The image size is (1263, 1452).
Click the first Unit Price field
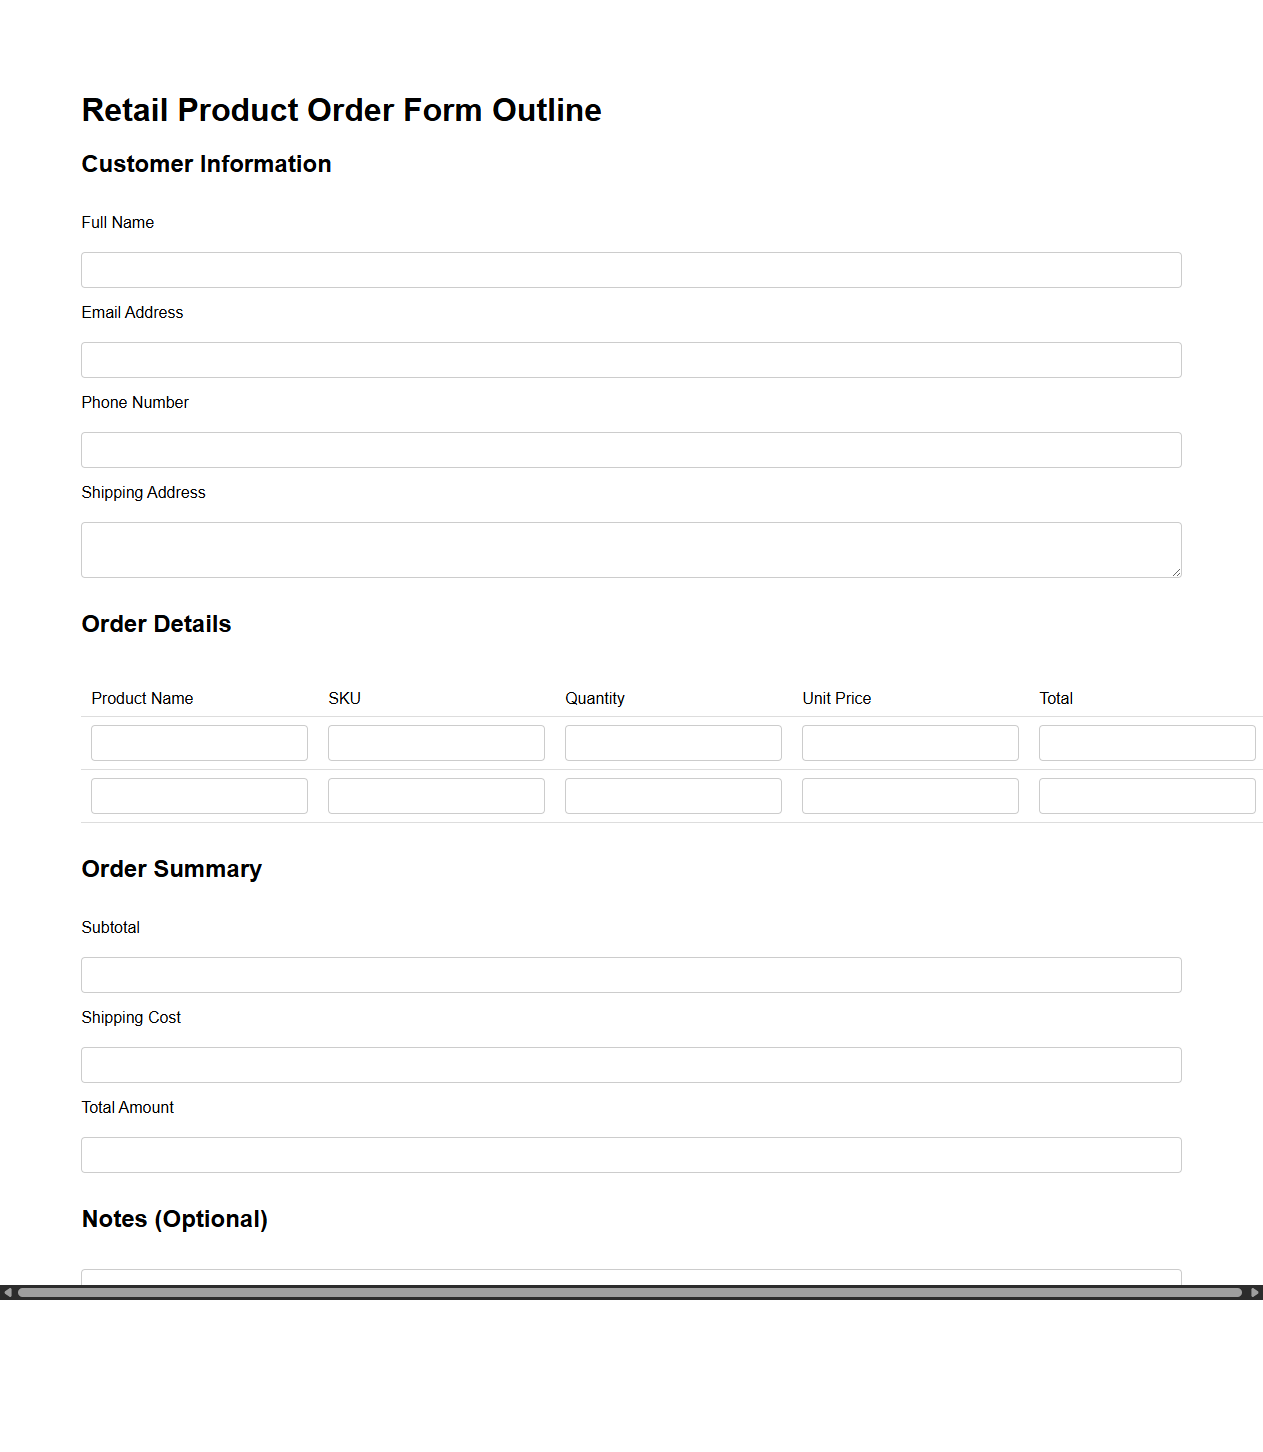909,742
